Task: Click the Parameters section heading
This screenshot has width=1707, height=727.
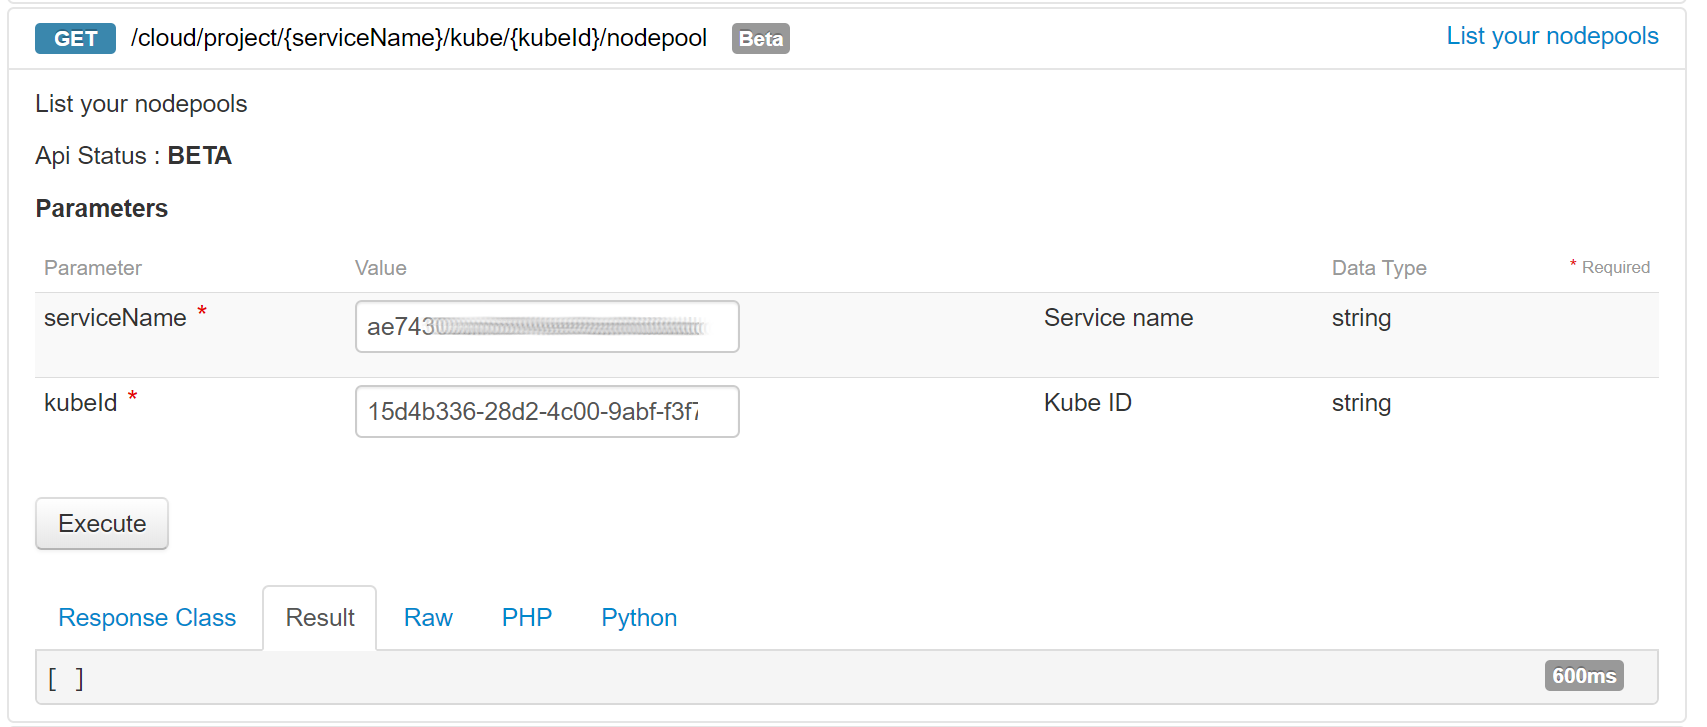Action: 102,209
